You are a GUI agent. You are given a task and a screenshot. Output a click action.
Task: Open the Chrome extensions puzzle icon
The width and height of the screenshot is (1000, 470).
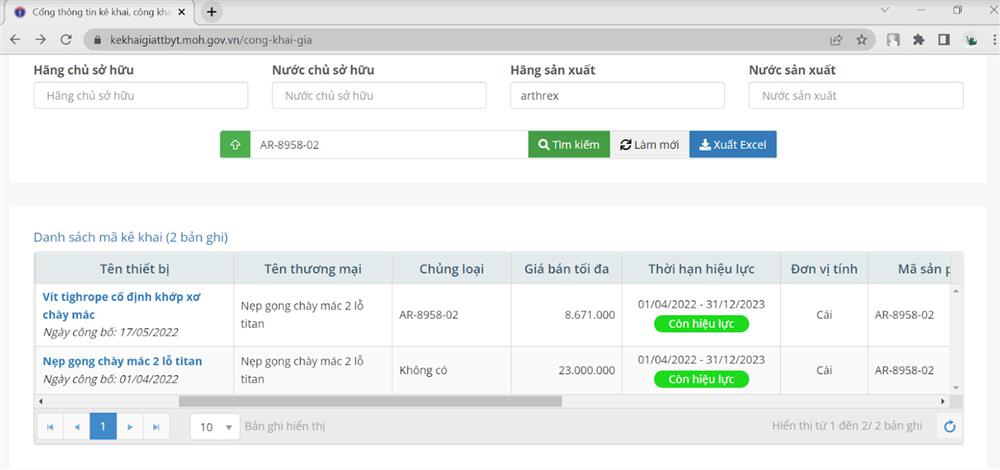(918, 40)
